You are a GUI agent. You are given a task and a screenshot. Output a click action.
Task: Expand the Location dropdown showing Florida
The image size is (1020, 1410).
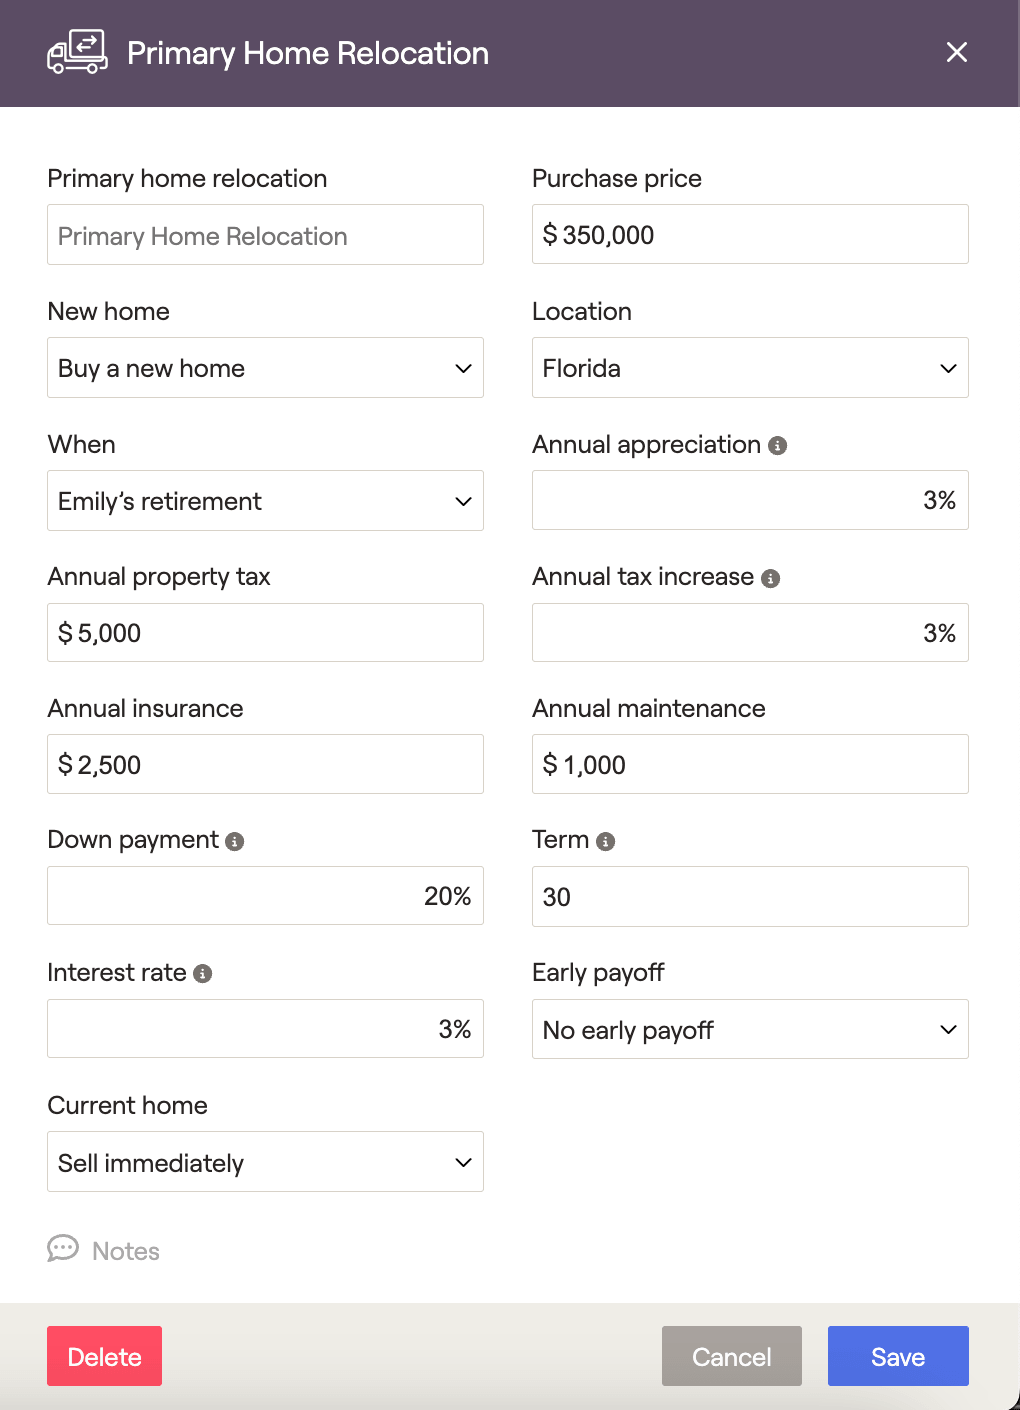pyautogui.click(x=750, y=368)
